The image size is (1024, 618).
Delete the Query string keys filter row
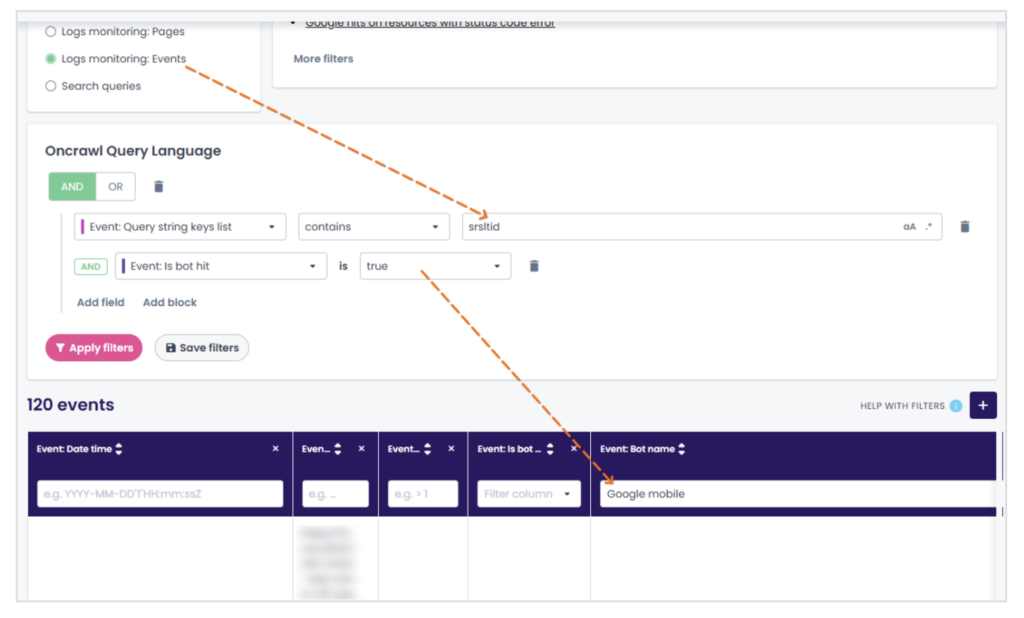pos(964,226)
